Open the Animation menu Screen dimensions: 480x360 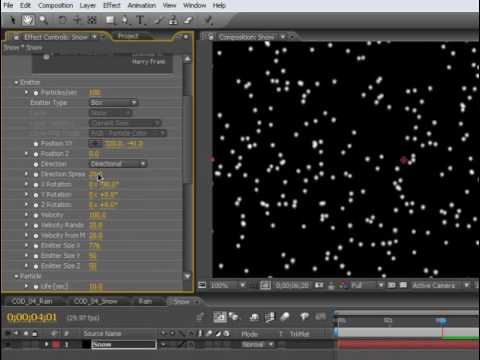point(142,5)
